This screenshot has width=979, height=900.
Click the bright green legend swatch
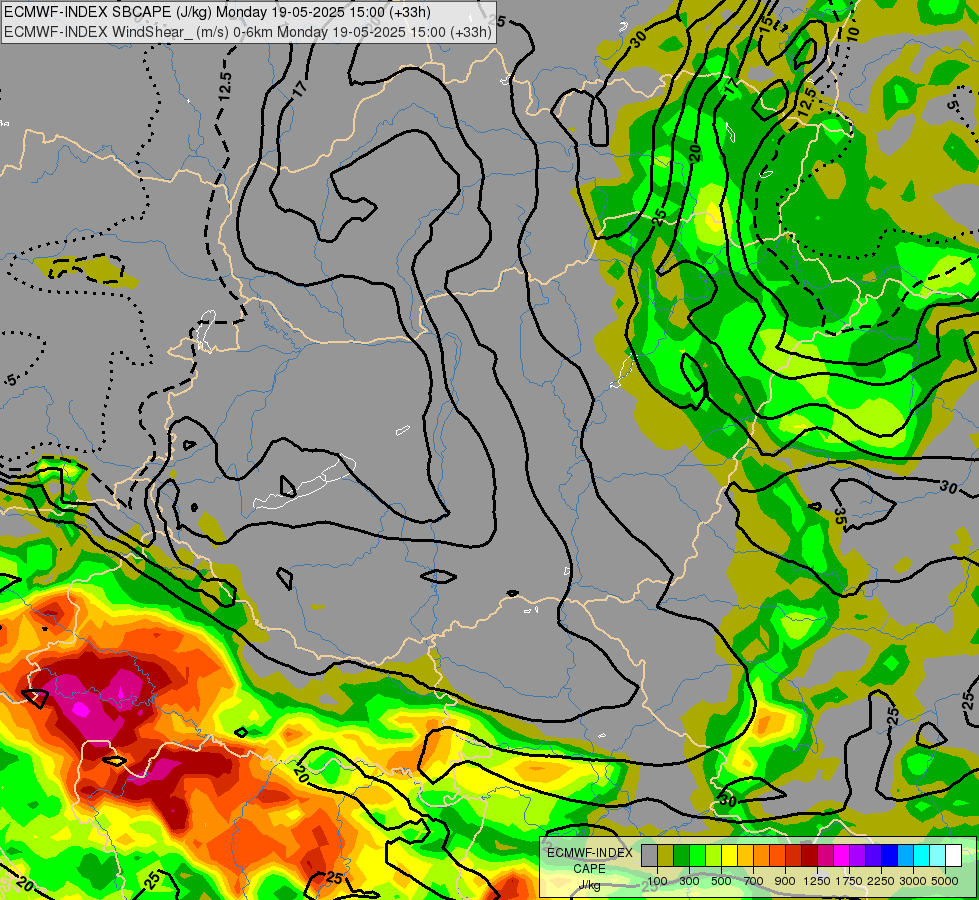click(697, 856)
